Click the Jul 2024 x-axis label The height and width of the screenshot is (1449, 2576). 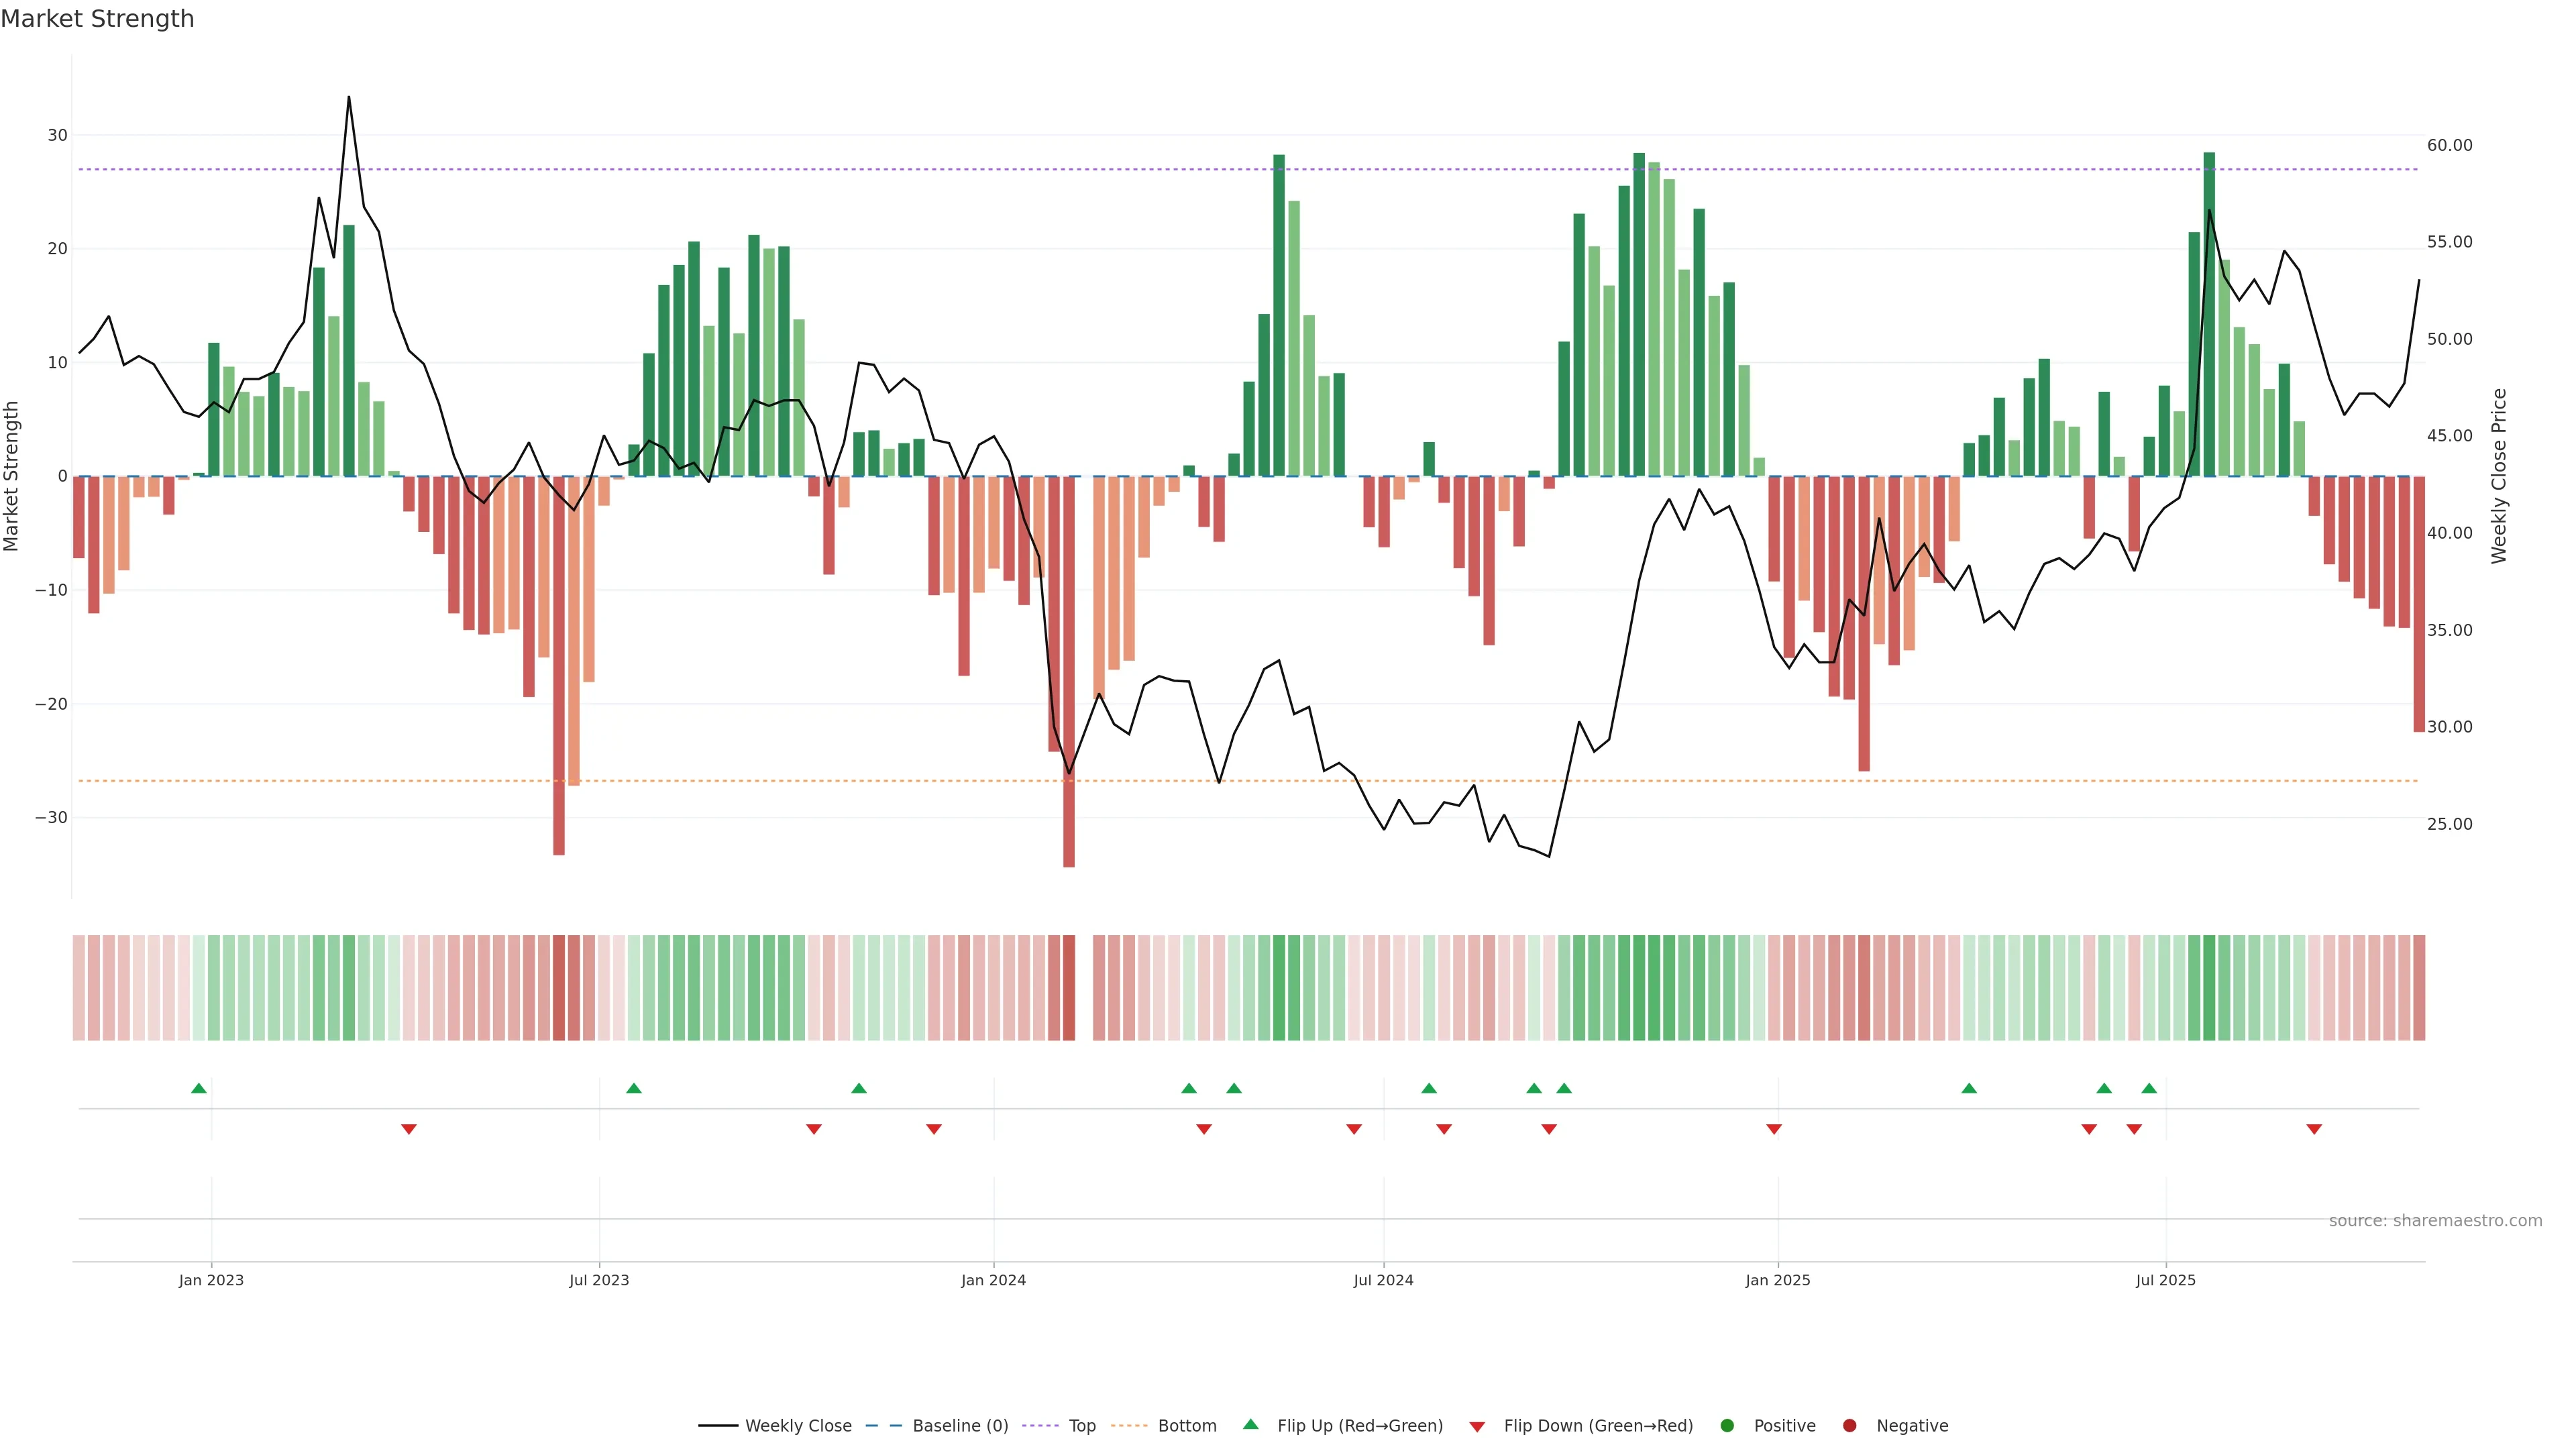coord(1383,1280)
